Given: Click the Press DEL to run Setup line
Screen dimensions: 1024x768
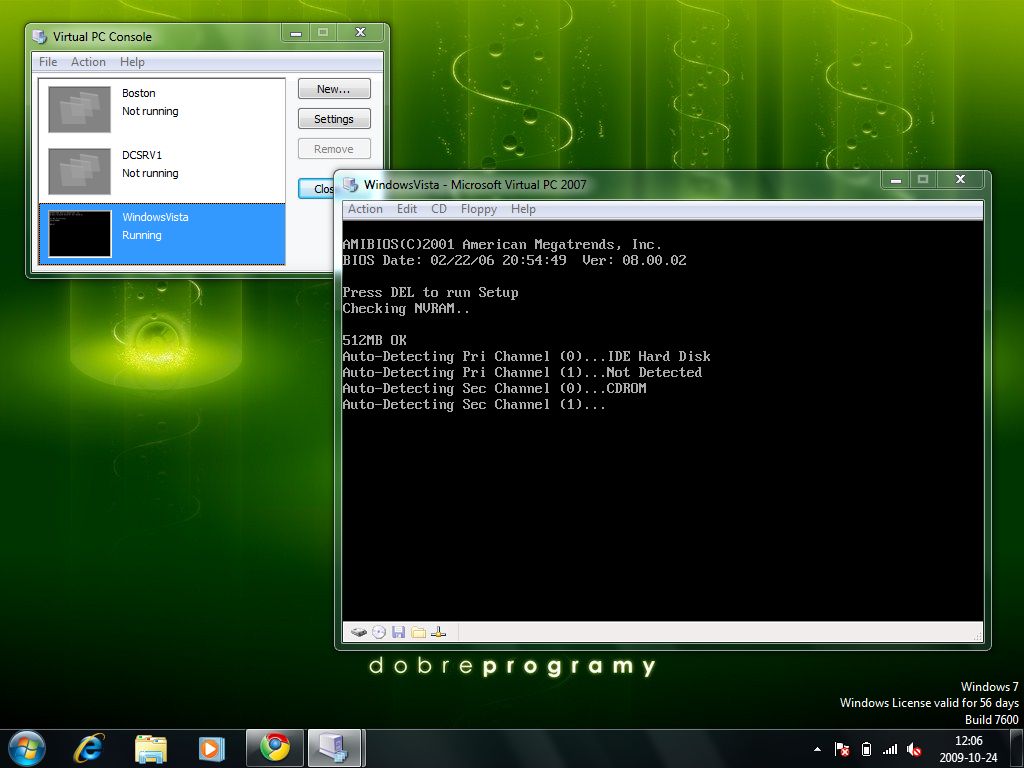Looking at the screenshot, I should (x=430, y=293).
